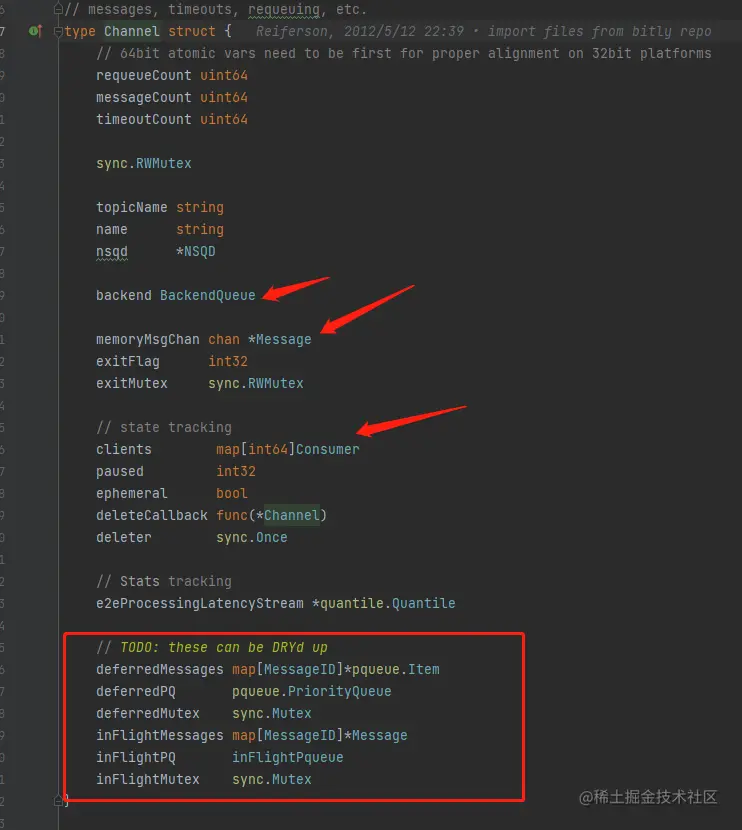Click the topicName field

pos(131,207)
